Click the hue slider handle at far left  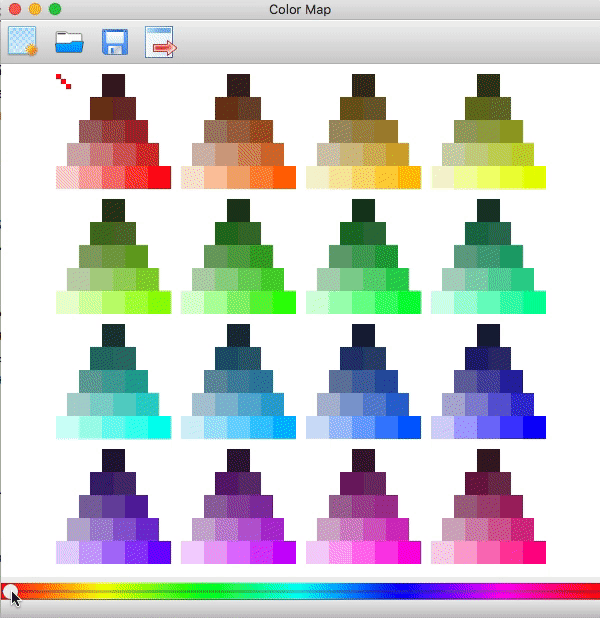pos(10,591)
